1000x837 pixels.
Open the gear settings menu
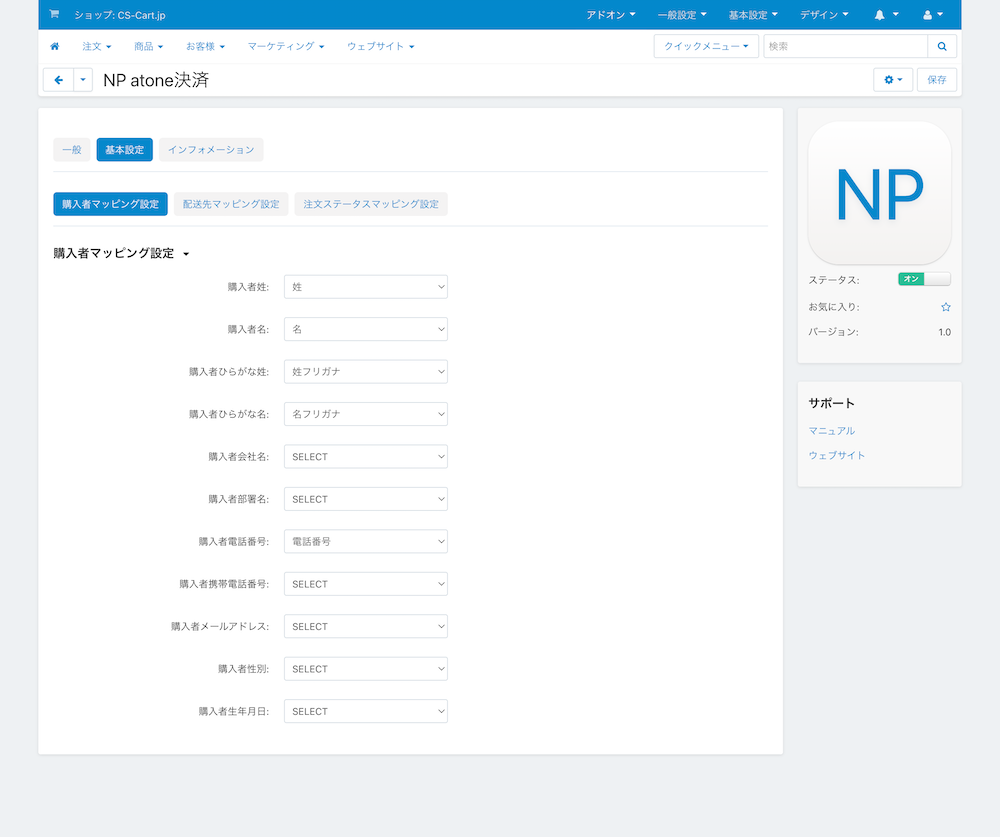[x=893, y=80]
